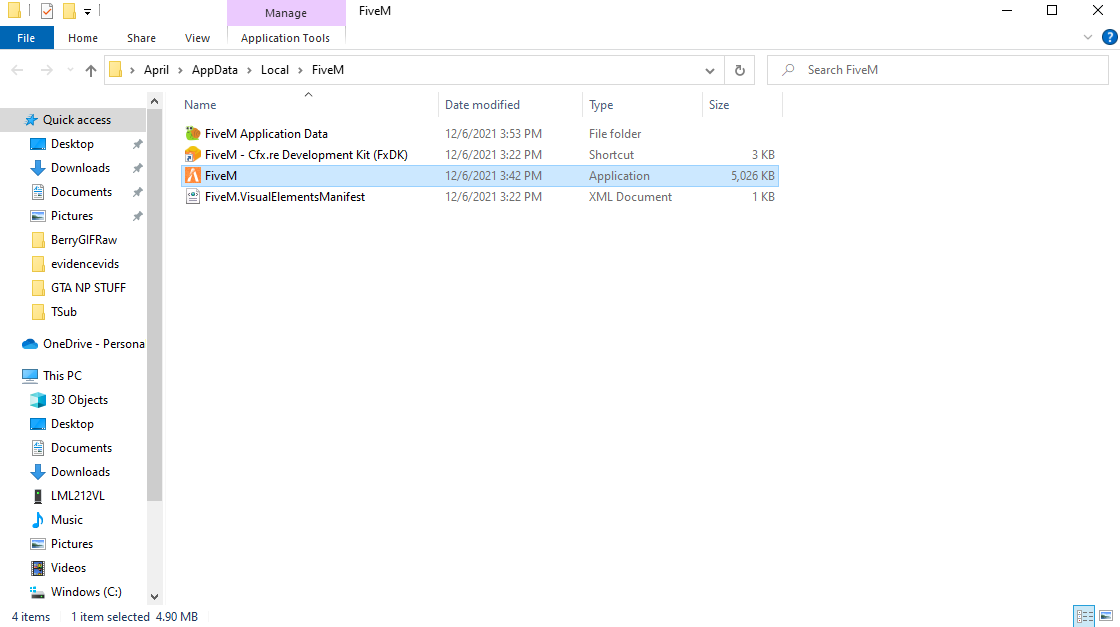
Task: Click the Documents icon under Quick access
Action: tap(38, 192)
